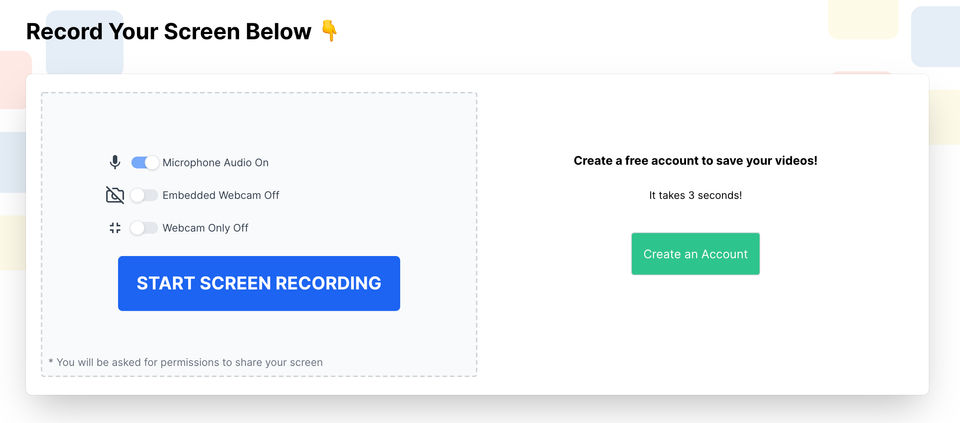Click the pointing-down hand emoji
This screenshot has width=960, height=423.
[329, 31]
